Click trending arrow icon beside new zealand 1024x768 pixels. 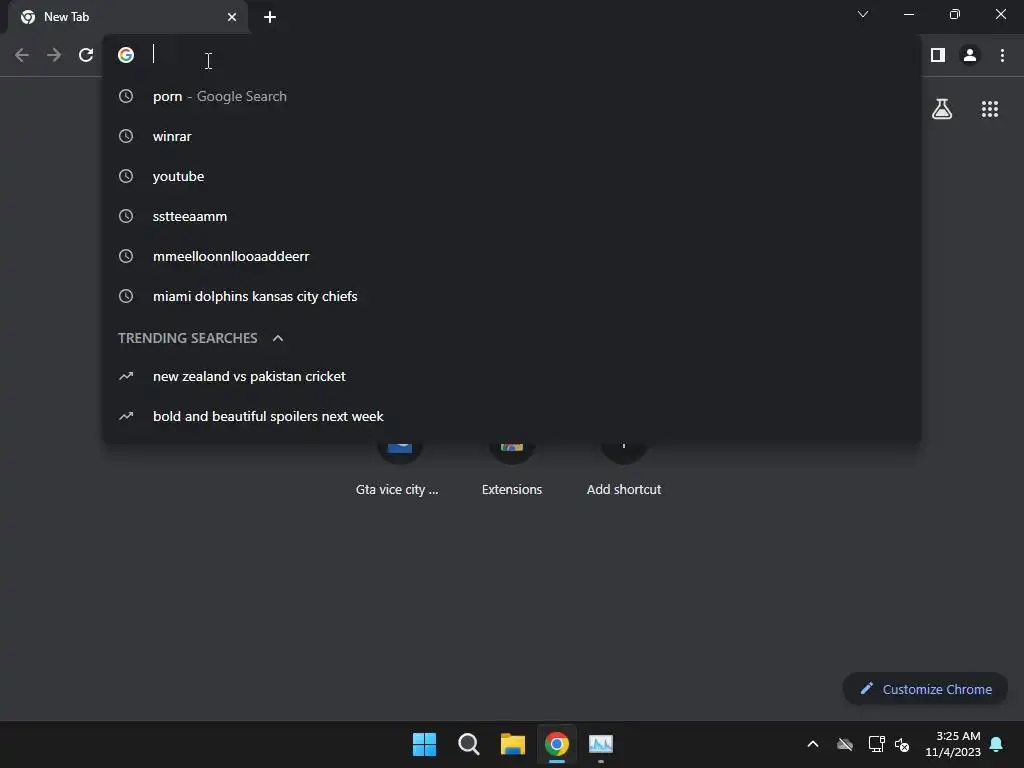[126, 376]
